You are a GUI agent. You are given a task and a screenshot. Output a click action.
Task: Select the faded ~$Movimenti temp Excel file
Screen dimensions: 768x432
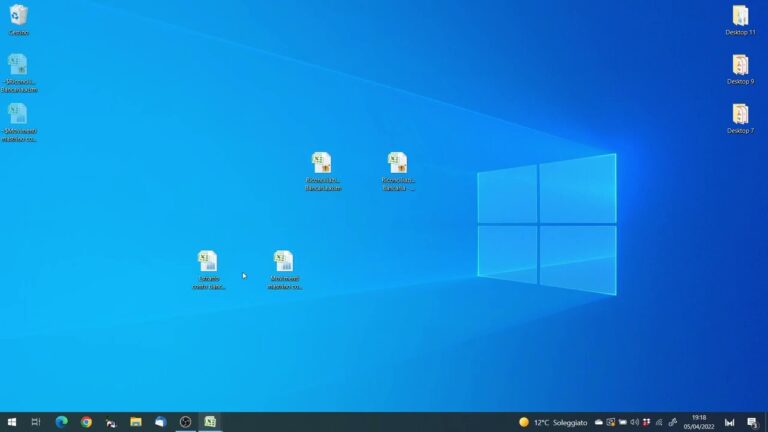(19, 122)
